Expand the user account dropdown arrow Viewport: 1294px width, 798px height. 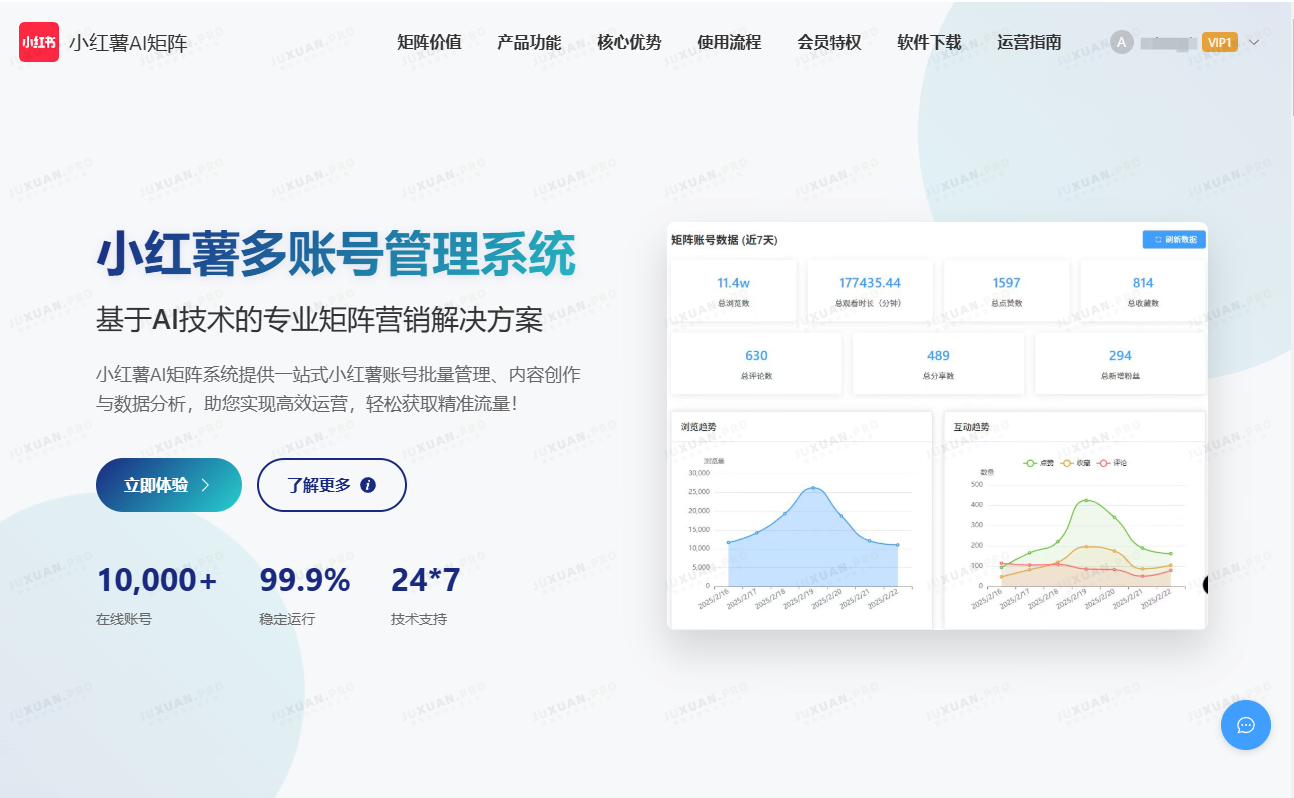pos(1254,42)
